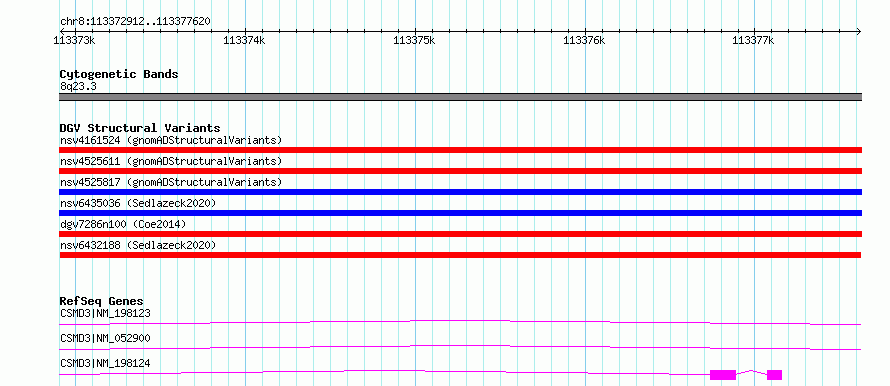The image size is (890, 386).
Task: Click variant label nsv4161524
Action: (x=171, y=140)
